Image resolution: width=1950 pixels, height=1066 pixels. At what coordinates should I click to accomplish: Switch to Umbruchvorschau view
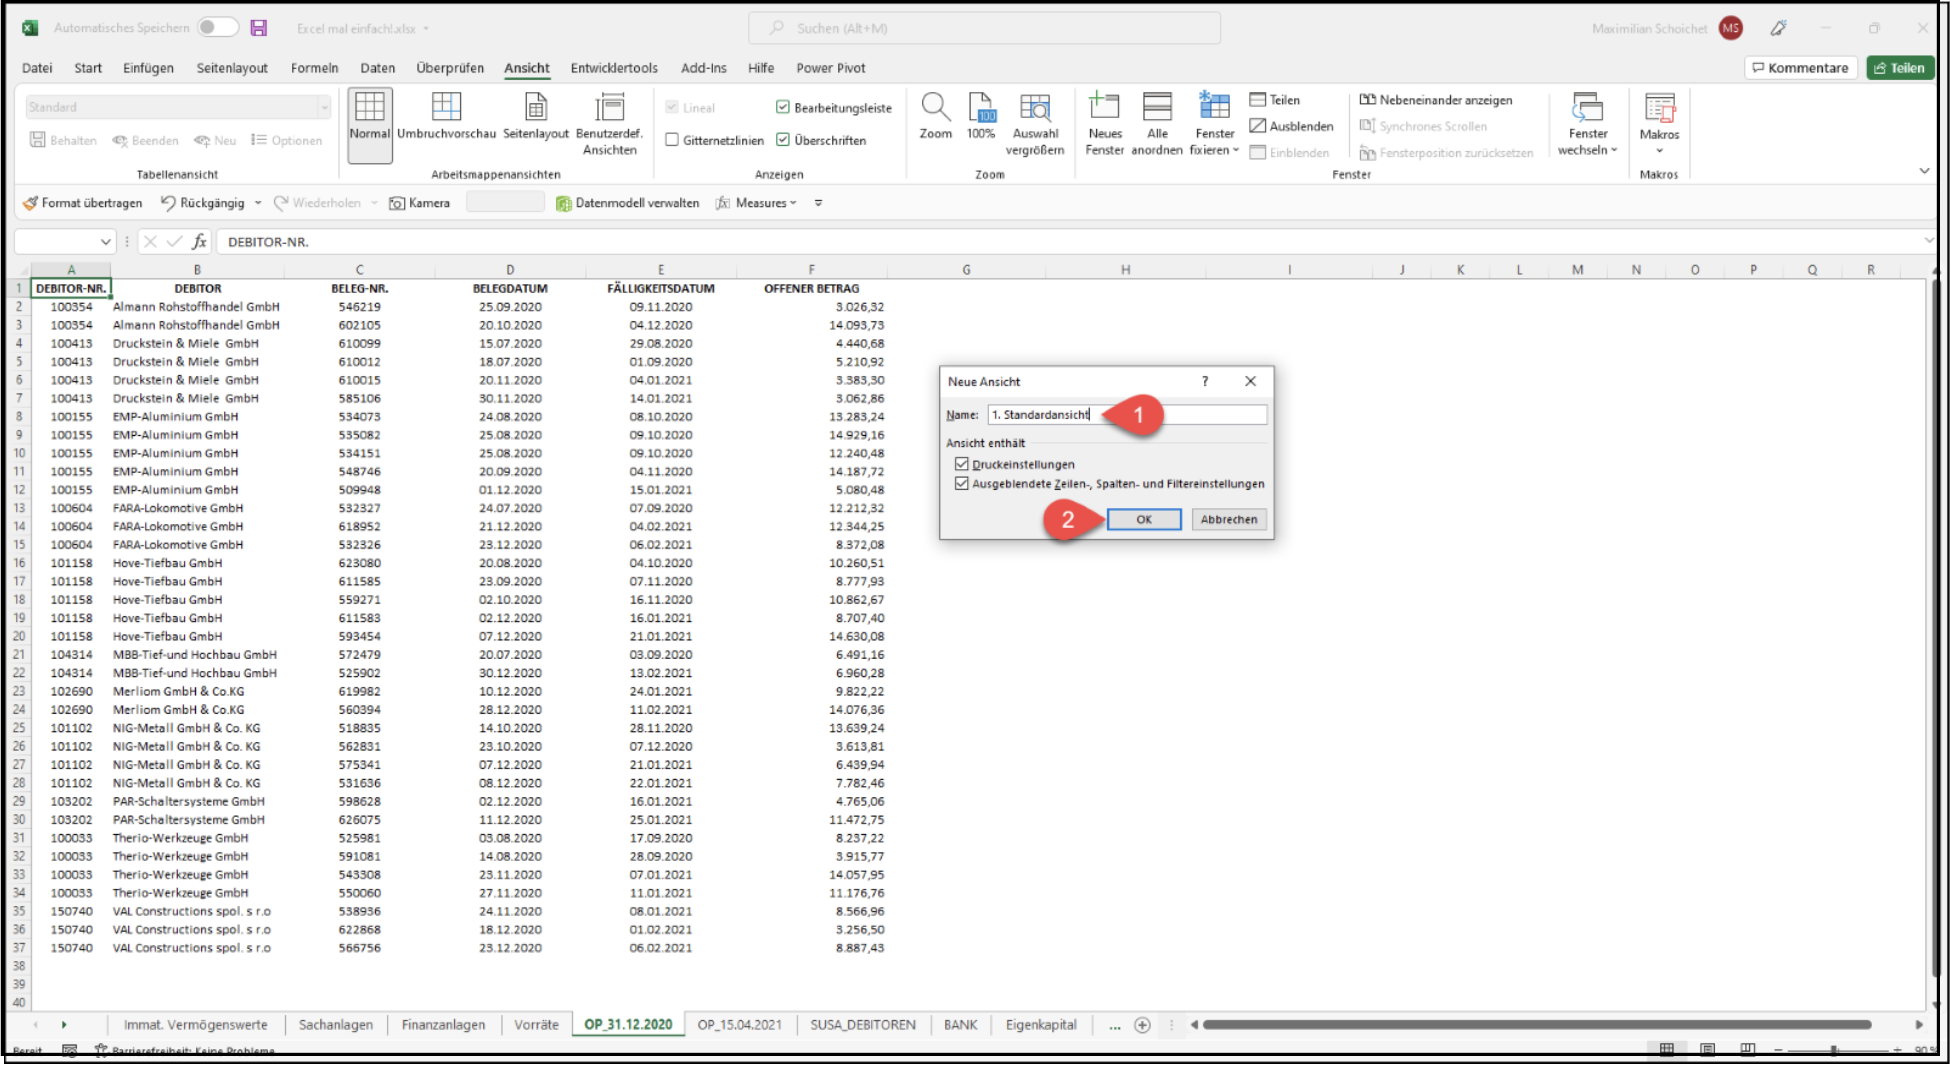tap(446, 118)
